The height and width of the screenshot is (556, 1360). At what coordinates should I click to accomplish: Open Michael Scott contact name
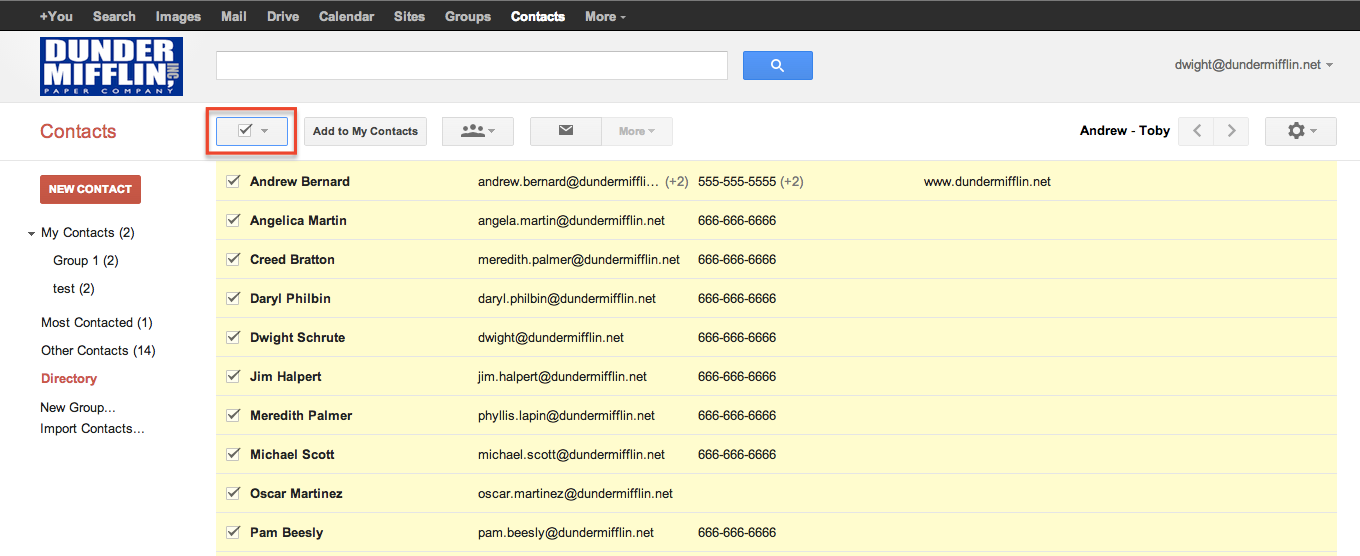292,455
